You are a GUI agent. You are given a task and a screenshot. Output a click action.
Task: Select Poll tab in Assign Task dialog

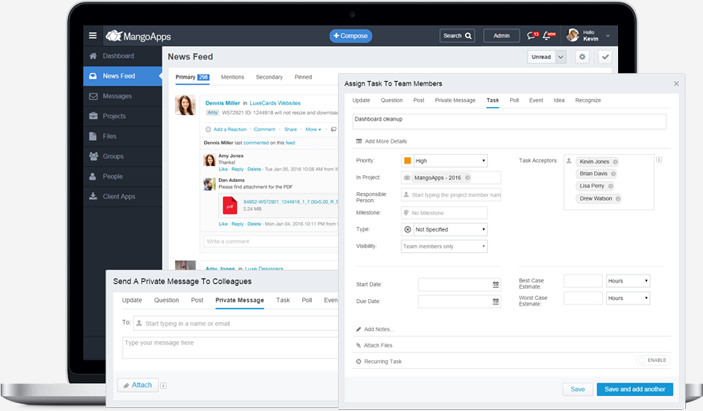tap(514, 100)
